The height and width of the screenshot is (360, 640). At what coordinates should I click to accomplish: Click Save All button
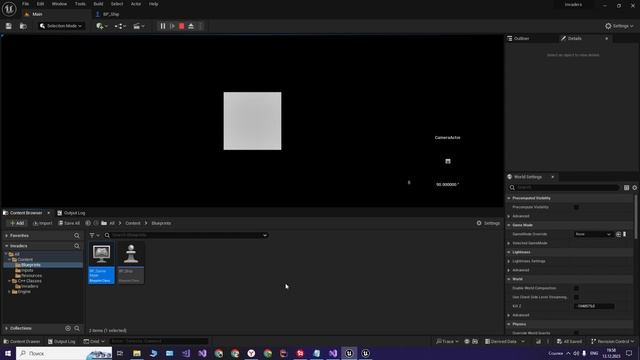[x=69, y=223]
